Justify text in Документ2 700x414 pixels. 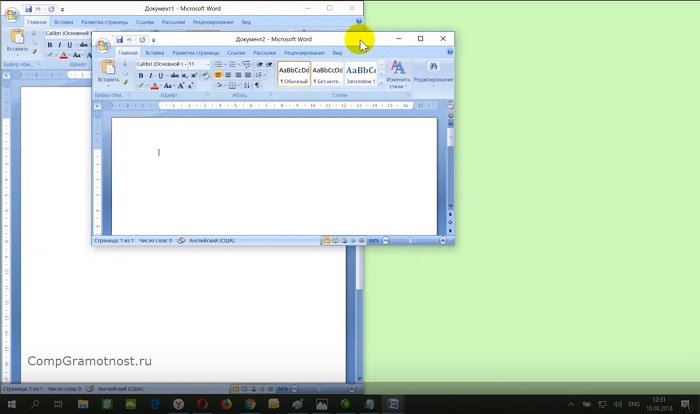(x=248, y=75)
